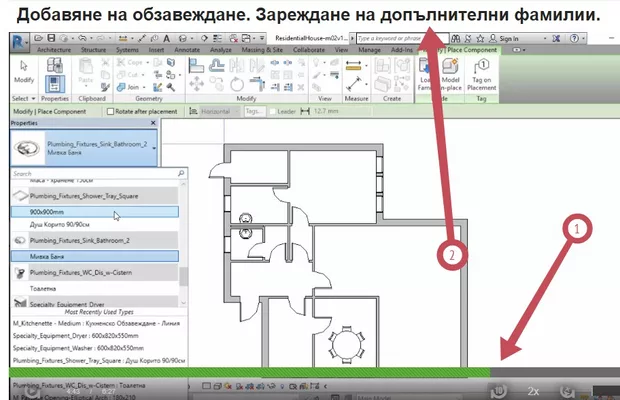Click the Default 3D View icon
This screenshot has height=400, width=620.
[x=183, y=39]
